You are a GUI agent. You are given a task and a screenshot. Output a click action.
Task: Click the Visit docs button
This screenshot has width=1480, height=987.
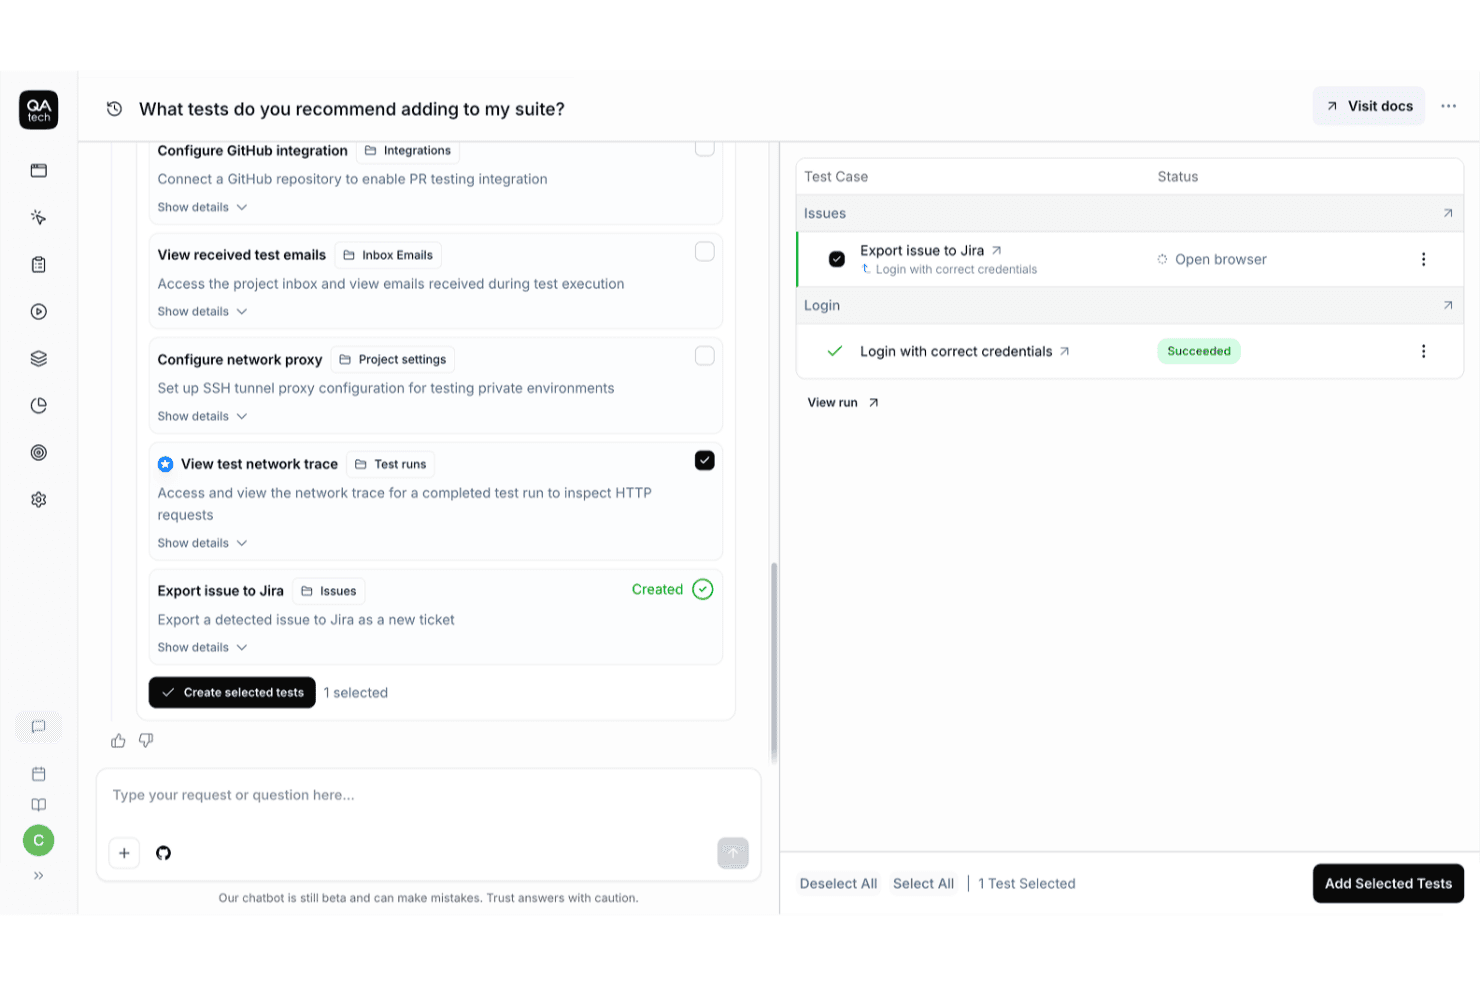(1369, 106)
